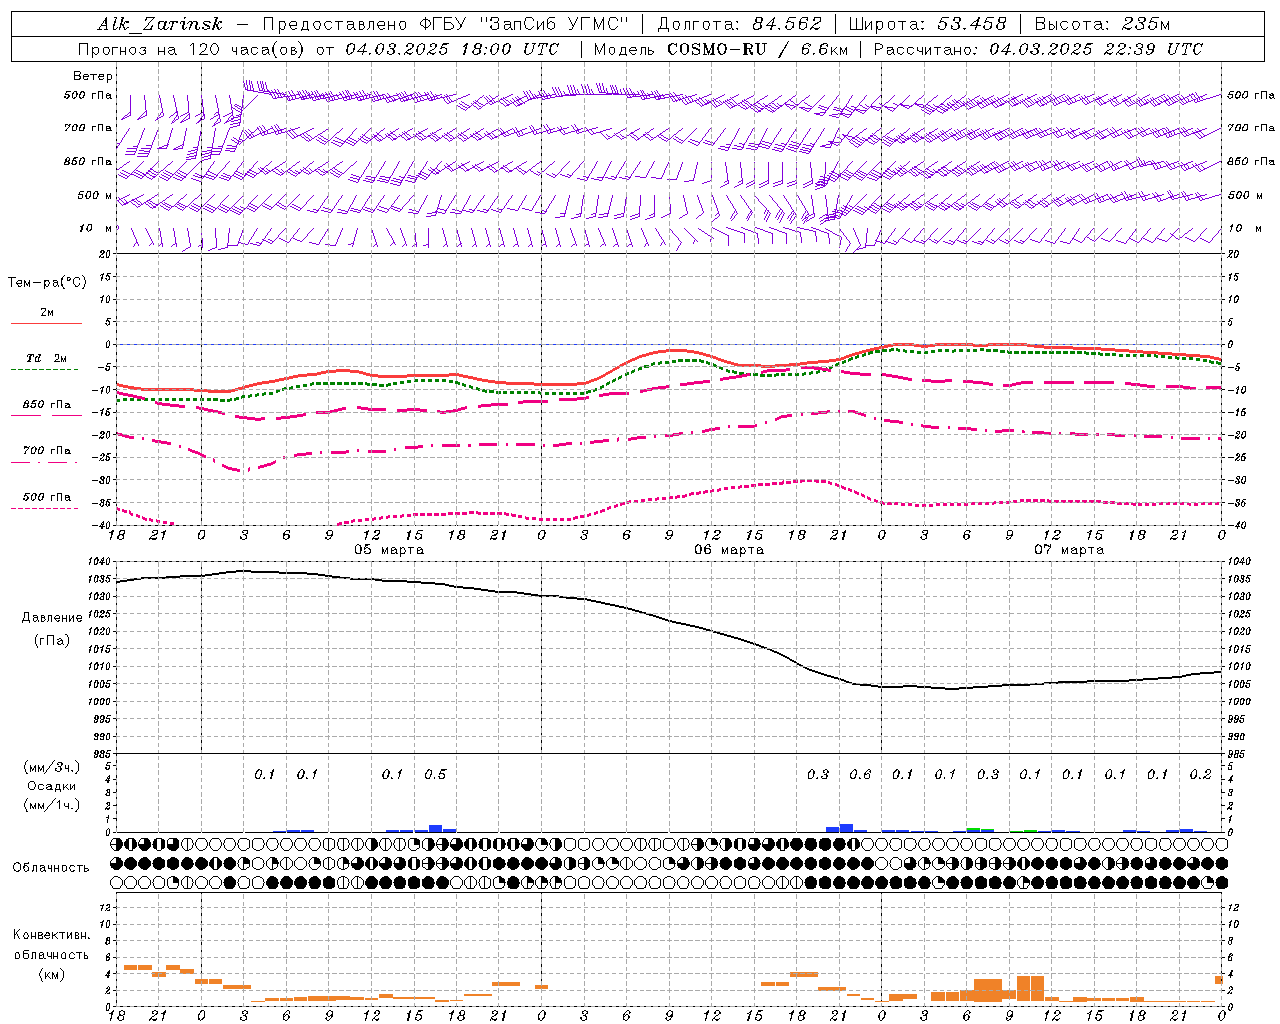
Task: Click the (мм/3ч.) units label
Action: point(51,767)
